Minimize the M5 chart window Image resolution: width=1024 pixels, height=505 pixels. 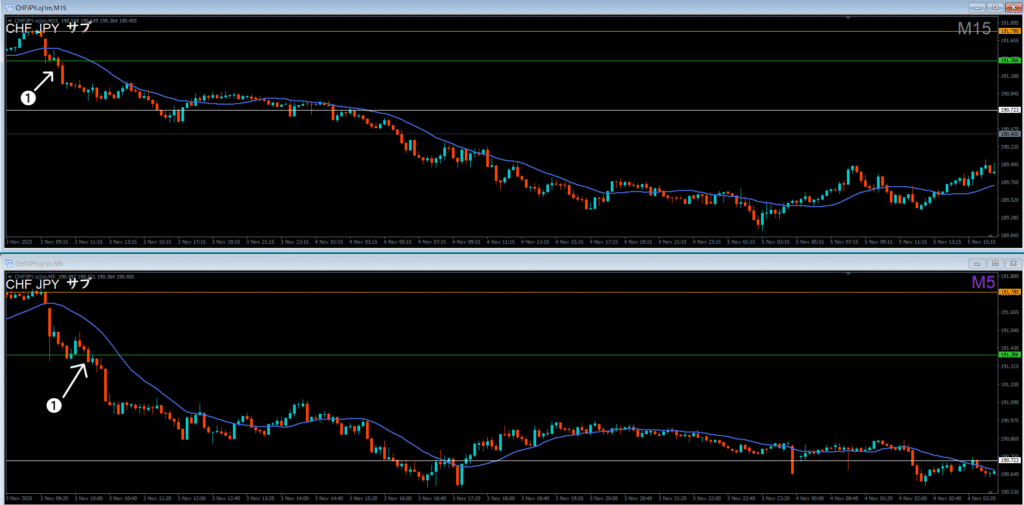[x=977, y=263]
